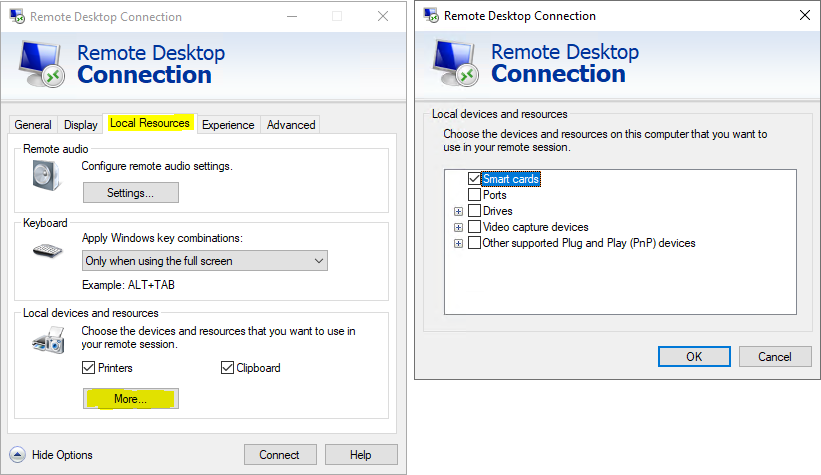The image size is (821, 475).
Task: Click Remote Desktop title bar icon in left window
Action: tap(17, 16)
